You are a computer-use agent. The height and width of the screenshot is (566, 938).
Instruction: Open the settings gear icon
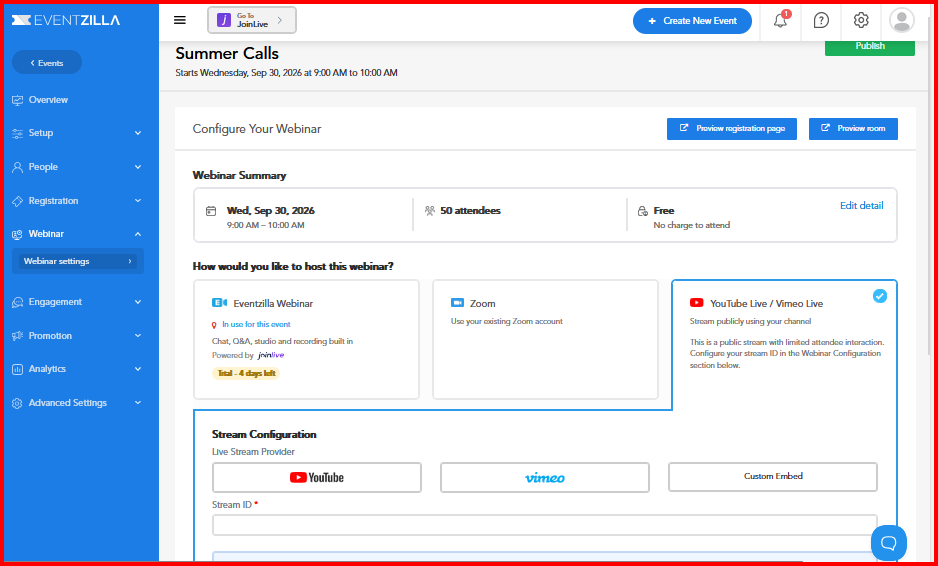point(861,20)
